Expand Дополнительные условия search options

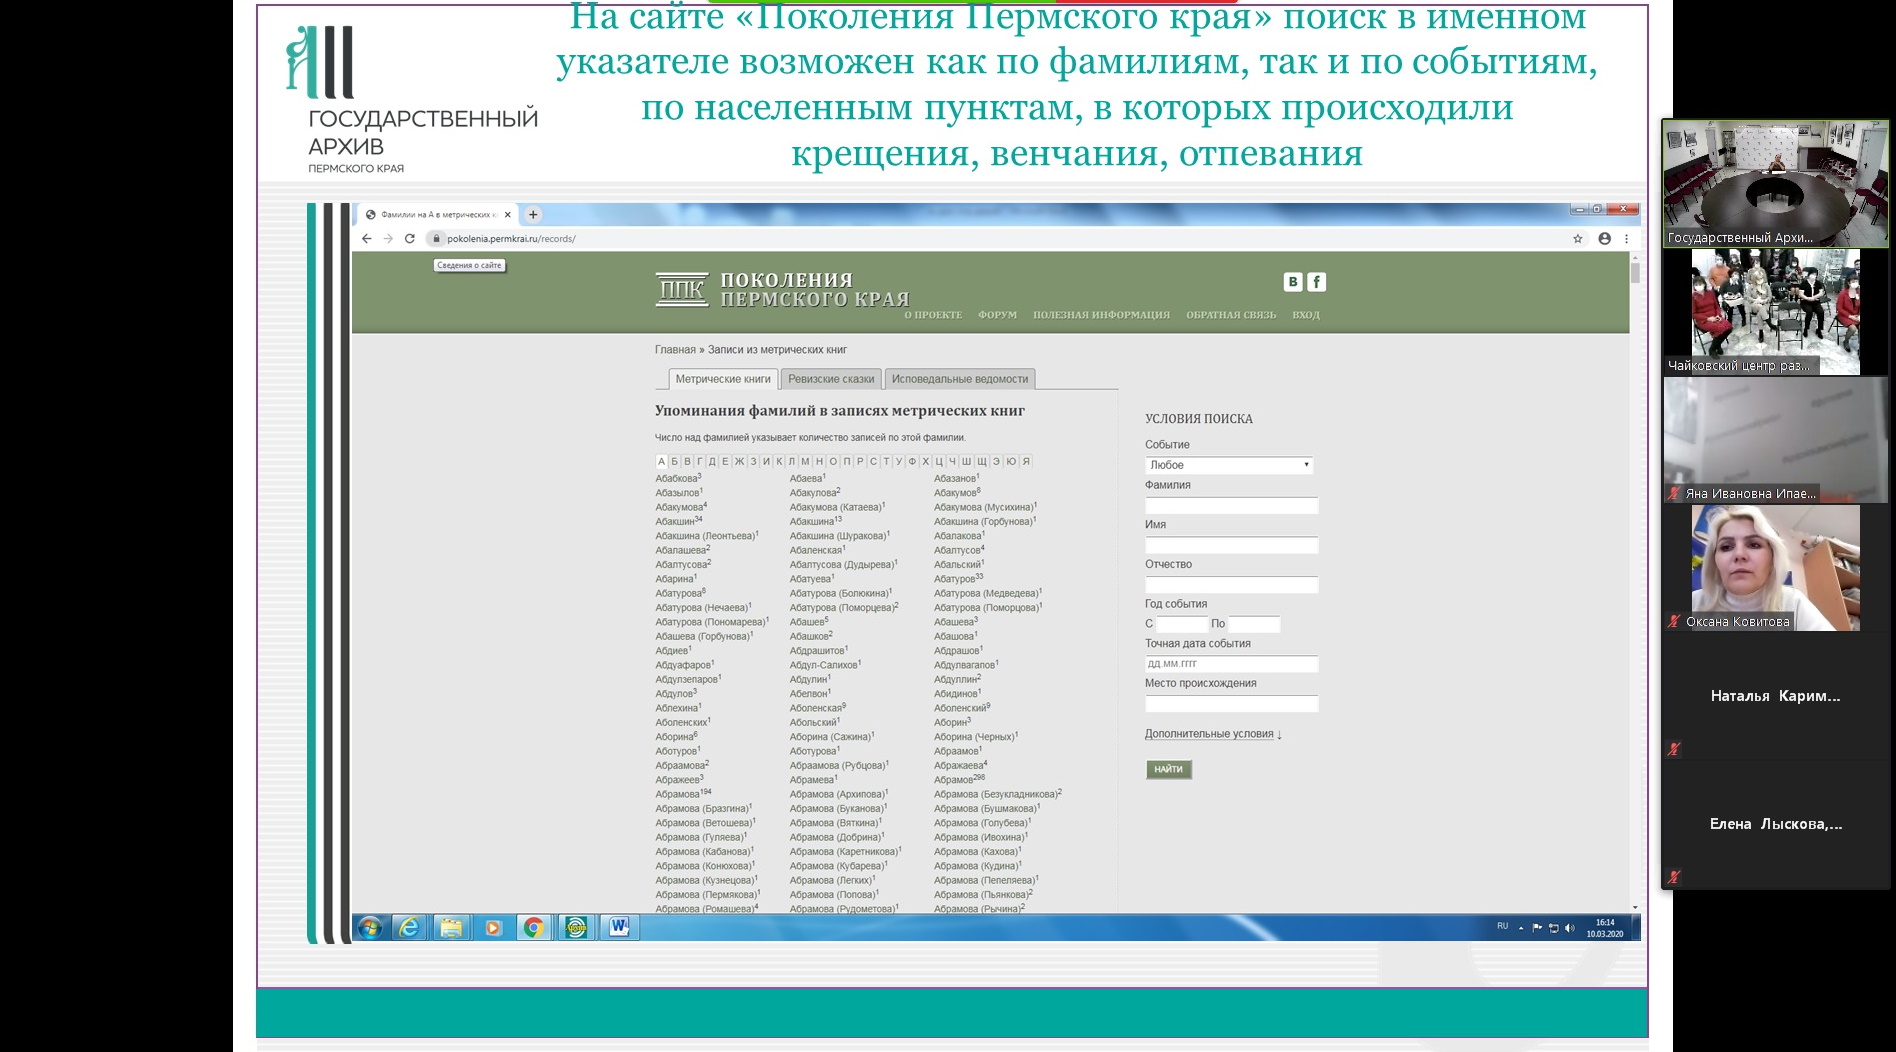coord(1212,734)
